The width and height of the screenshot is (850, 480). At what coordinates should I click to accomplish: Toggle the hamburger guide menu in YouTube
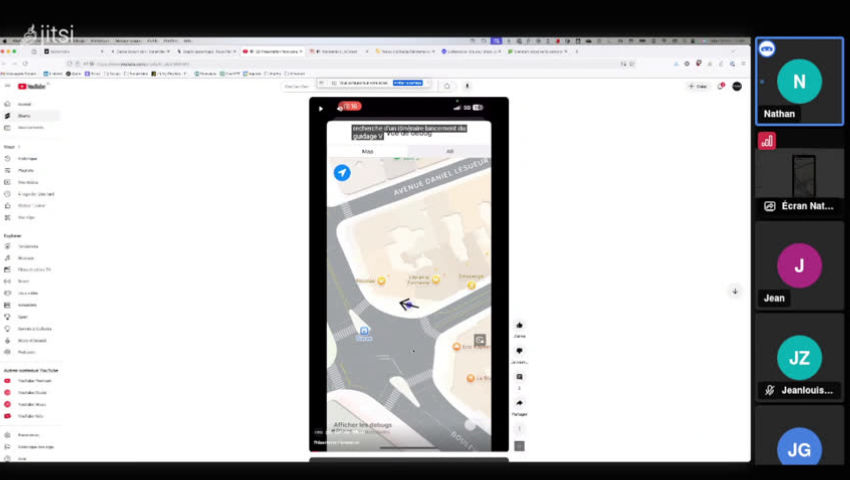8,86
